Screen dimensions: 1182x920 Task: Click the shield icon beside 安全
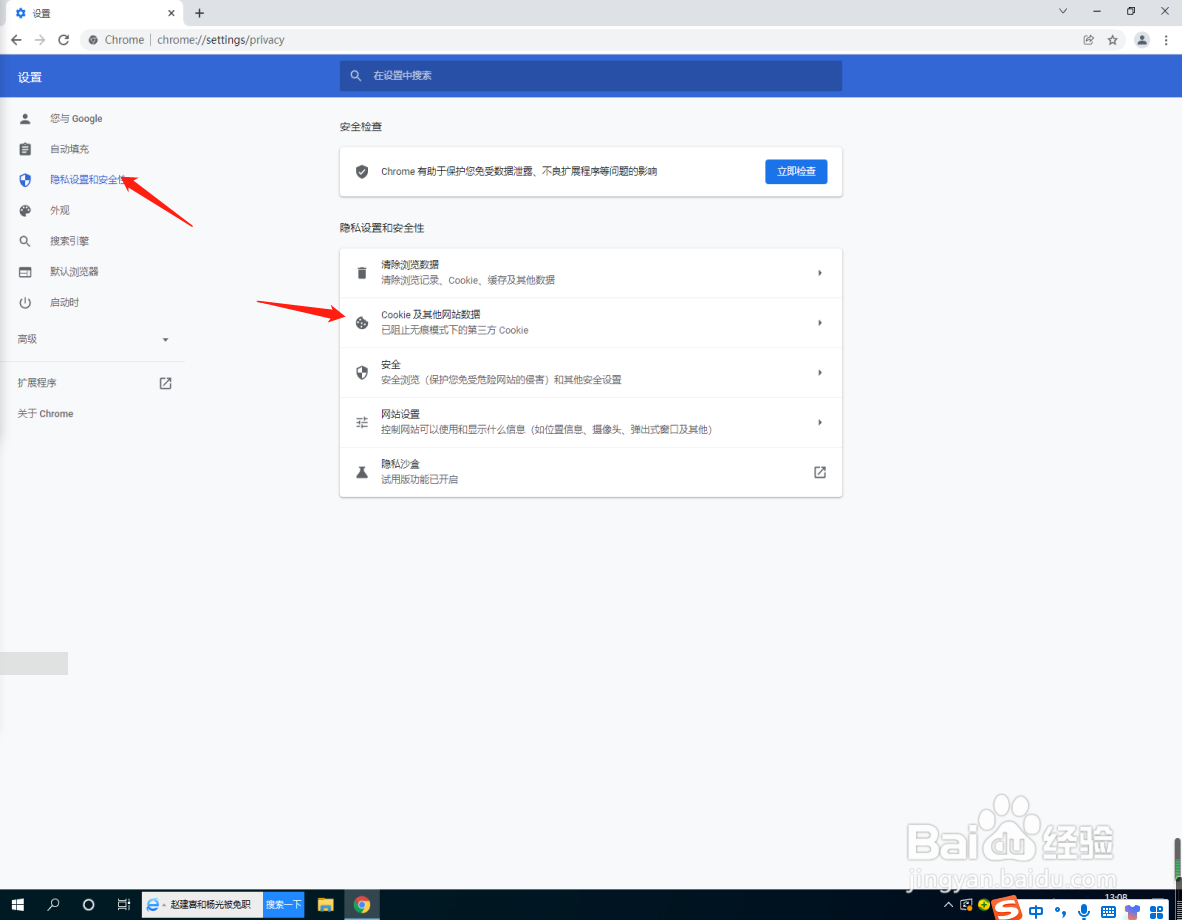[362, 373]
